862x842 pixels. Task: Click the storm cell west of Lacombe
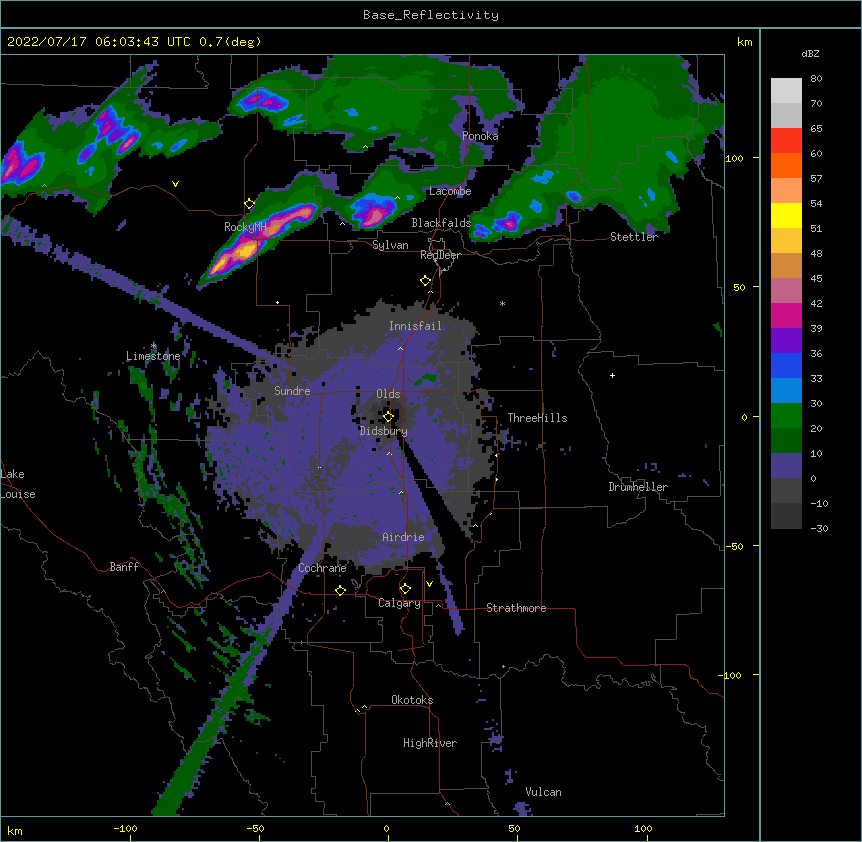click(375, 209)
